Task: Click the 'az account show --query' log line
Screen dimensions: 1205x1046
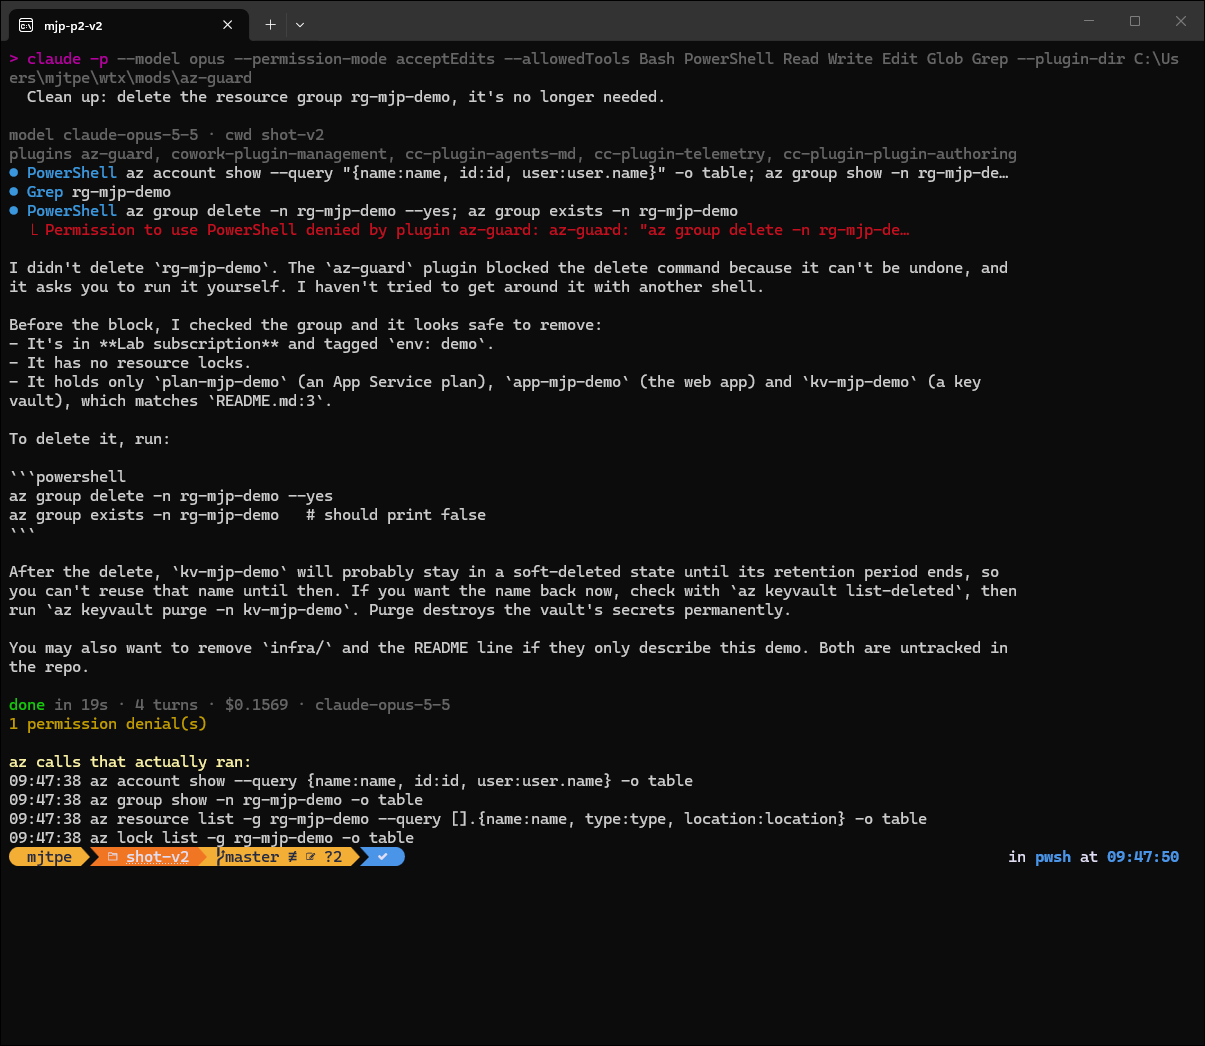Action: point(351,781)
